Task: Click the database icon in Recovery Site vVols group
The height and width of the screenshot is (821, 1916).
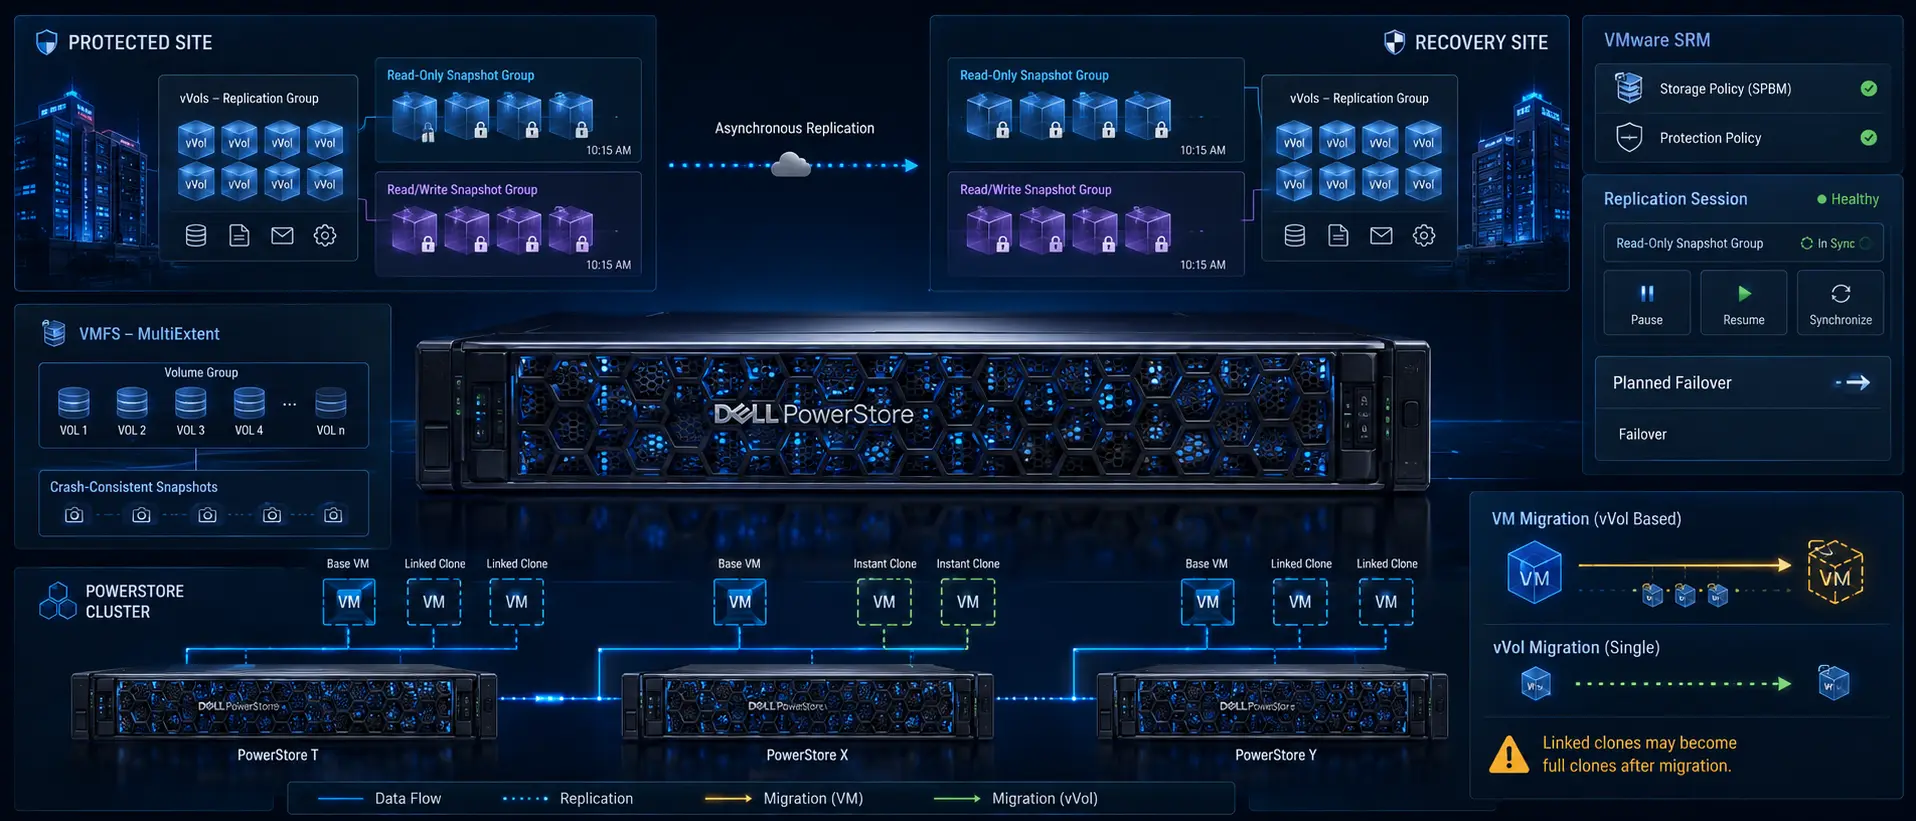Action: coord(1295,235)
